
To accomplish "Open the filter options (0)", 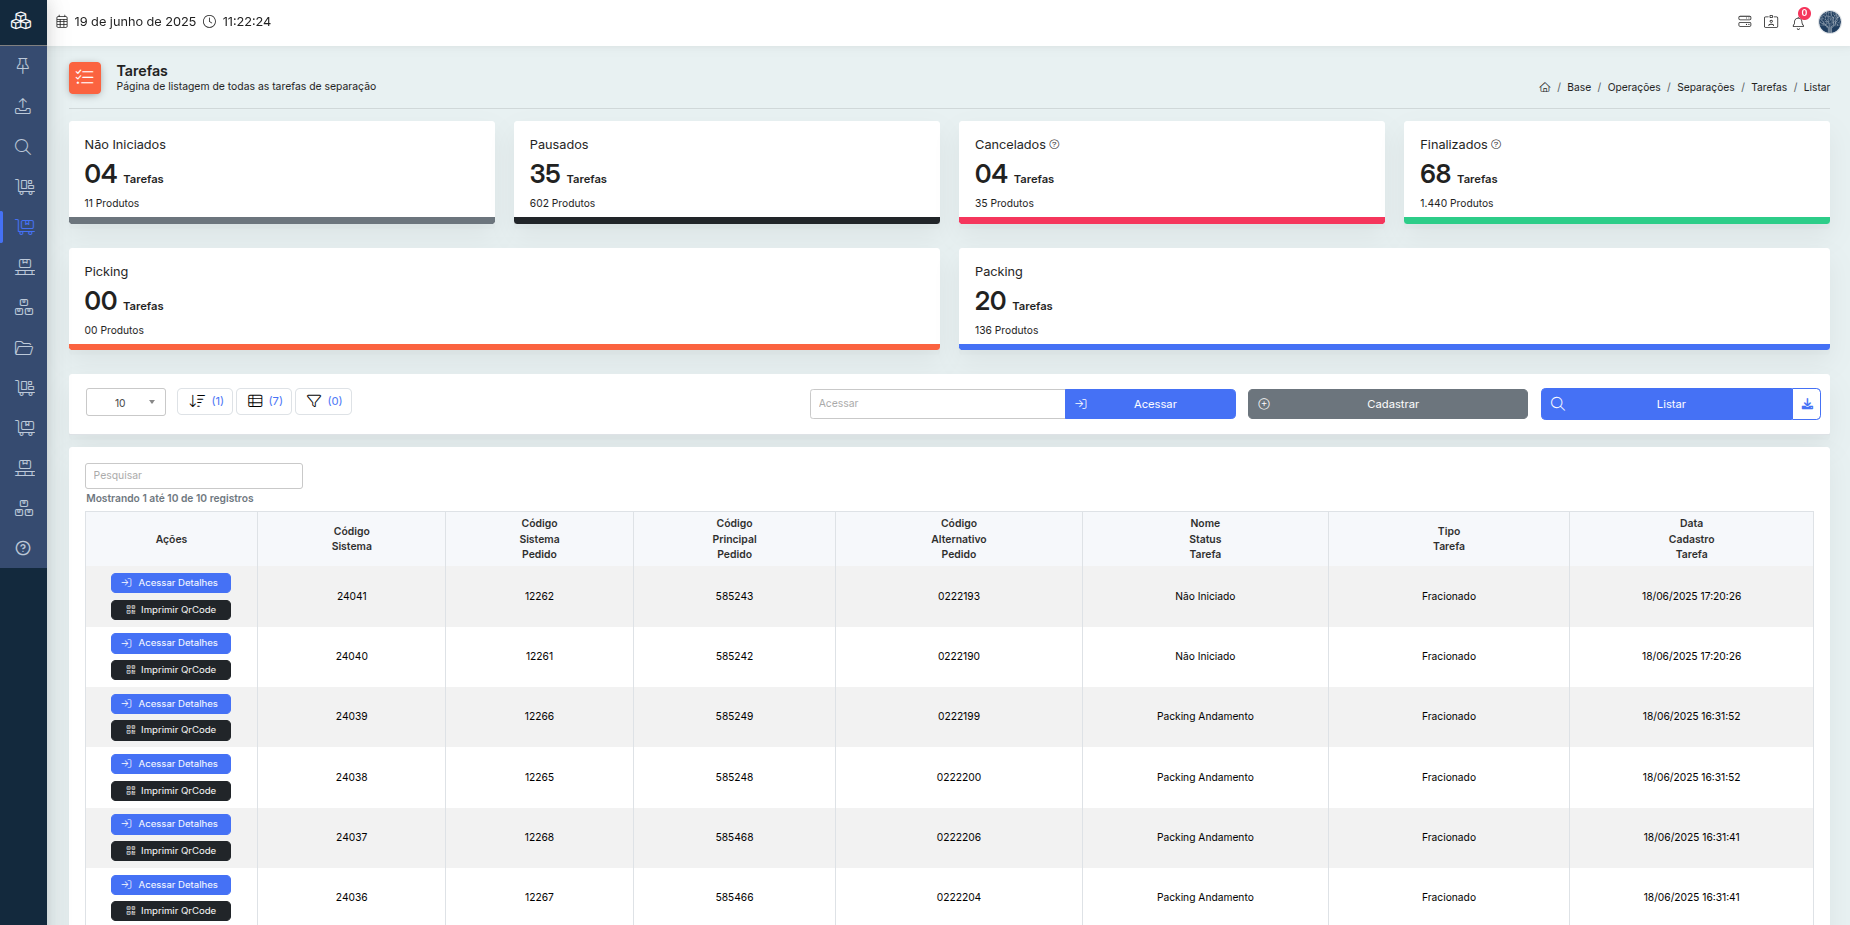I will point(323,401).
